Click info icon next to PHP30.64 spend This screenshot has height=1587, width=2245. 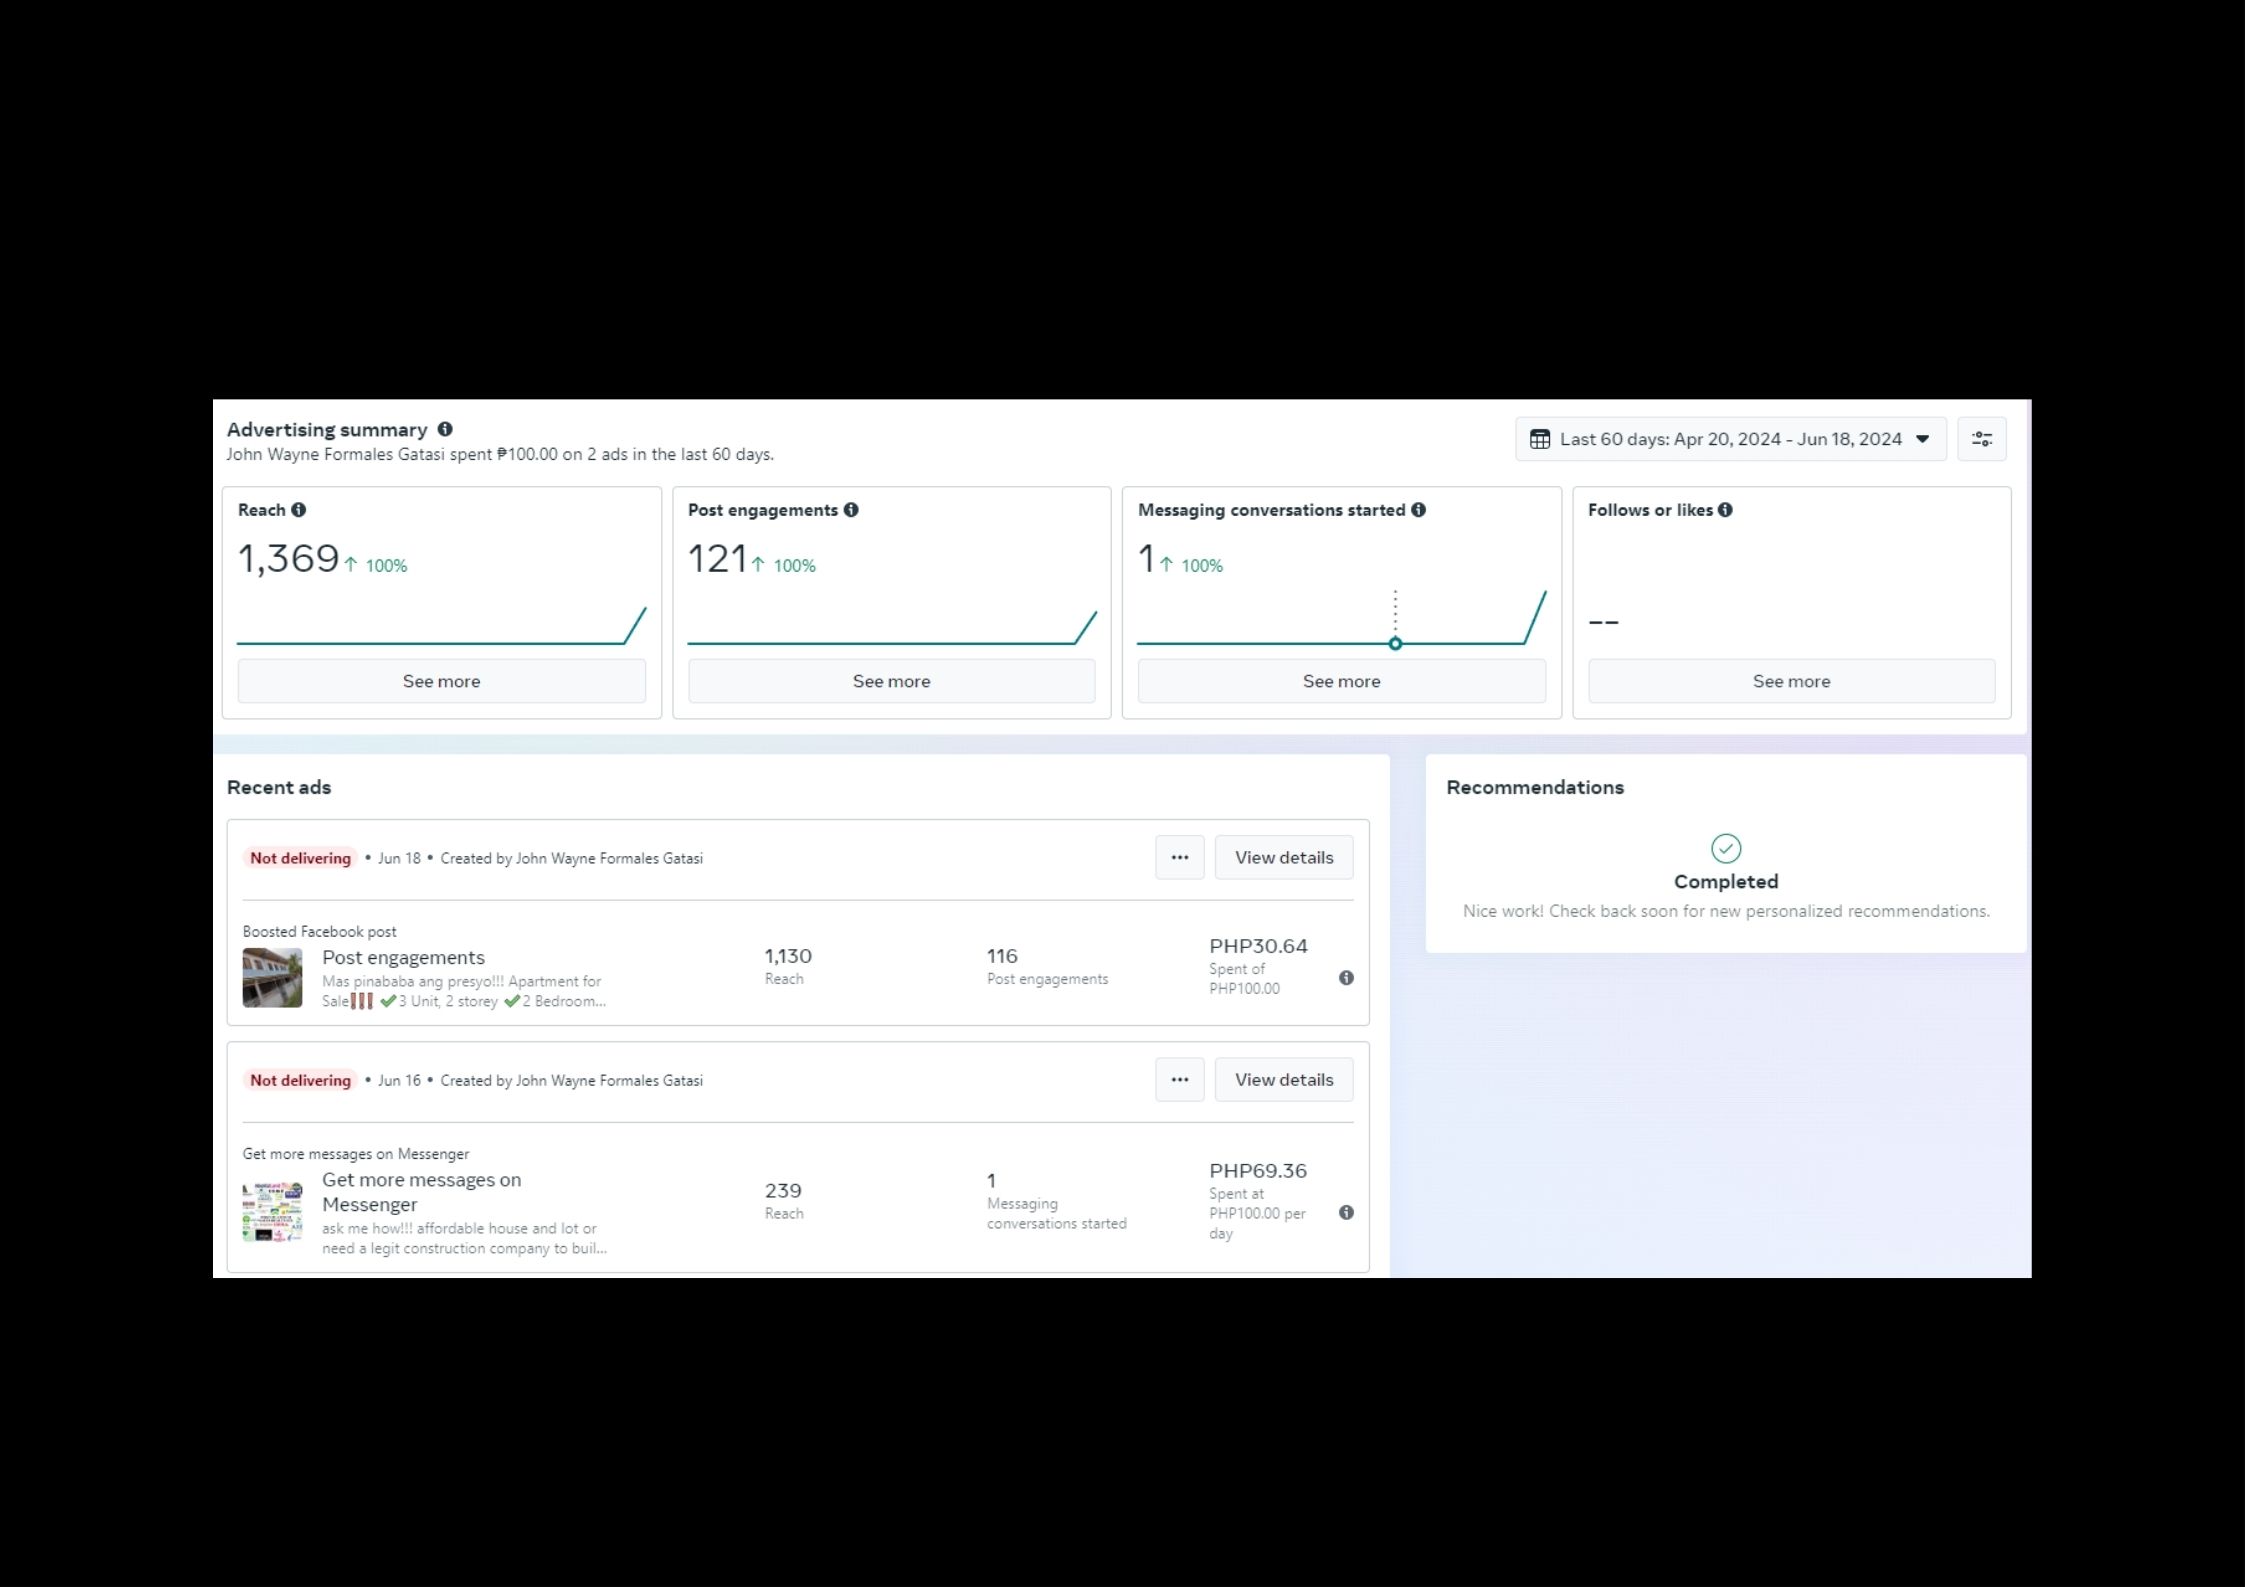1346,978
